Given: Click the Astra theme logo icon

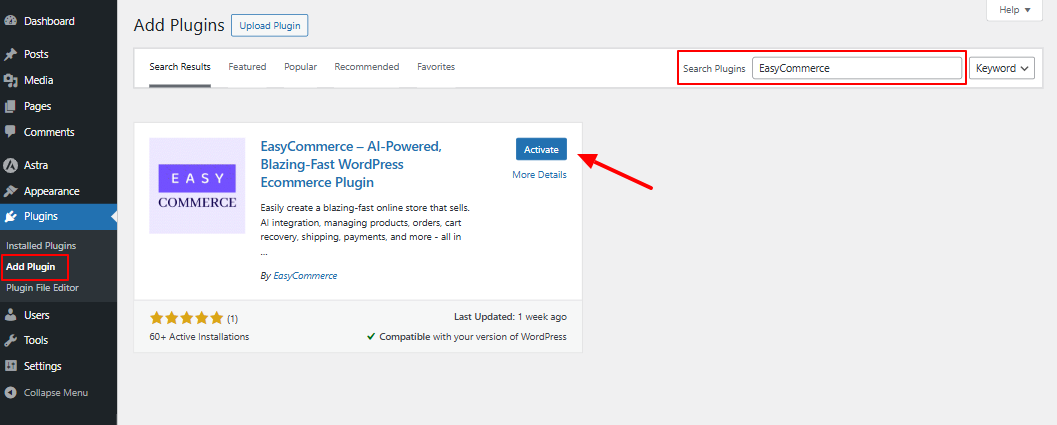Looking at the screenshot, I should coord(10,165).
